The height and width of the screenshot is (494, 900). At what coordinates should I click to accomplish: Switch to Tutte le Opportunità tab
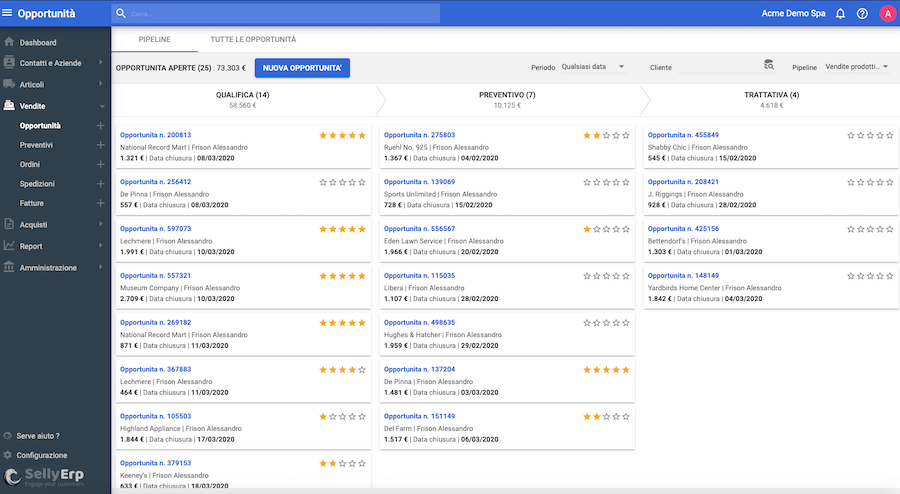253,39
